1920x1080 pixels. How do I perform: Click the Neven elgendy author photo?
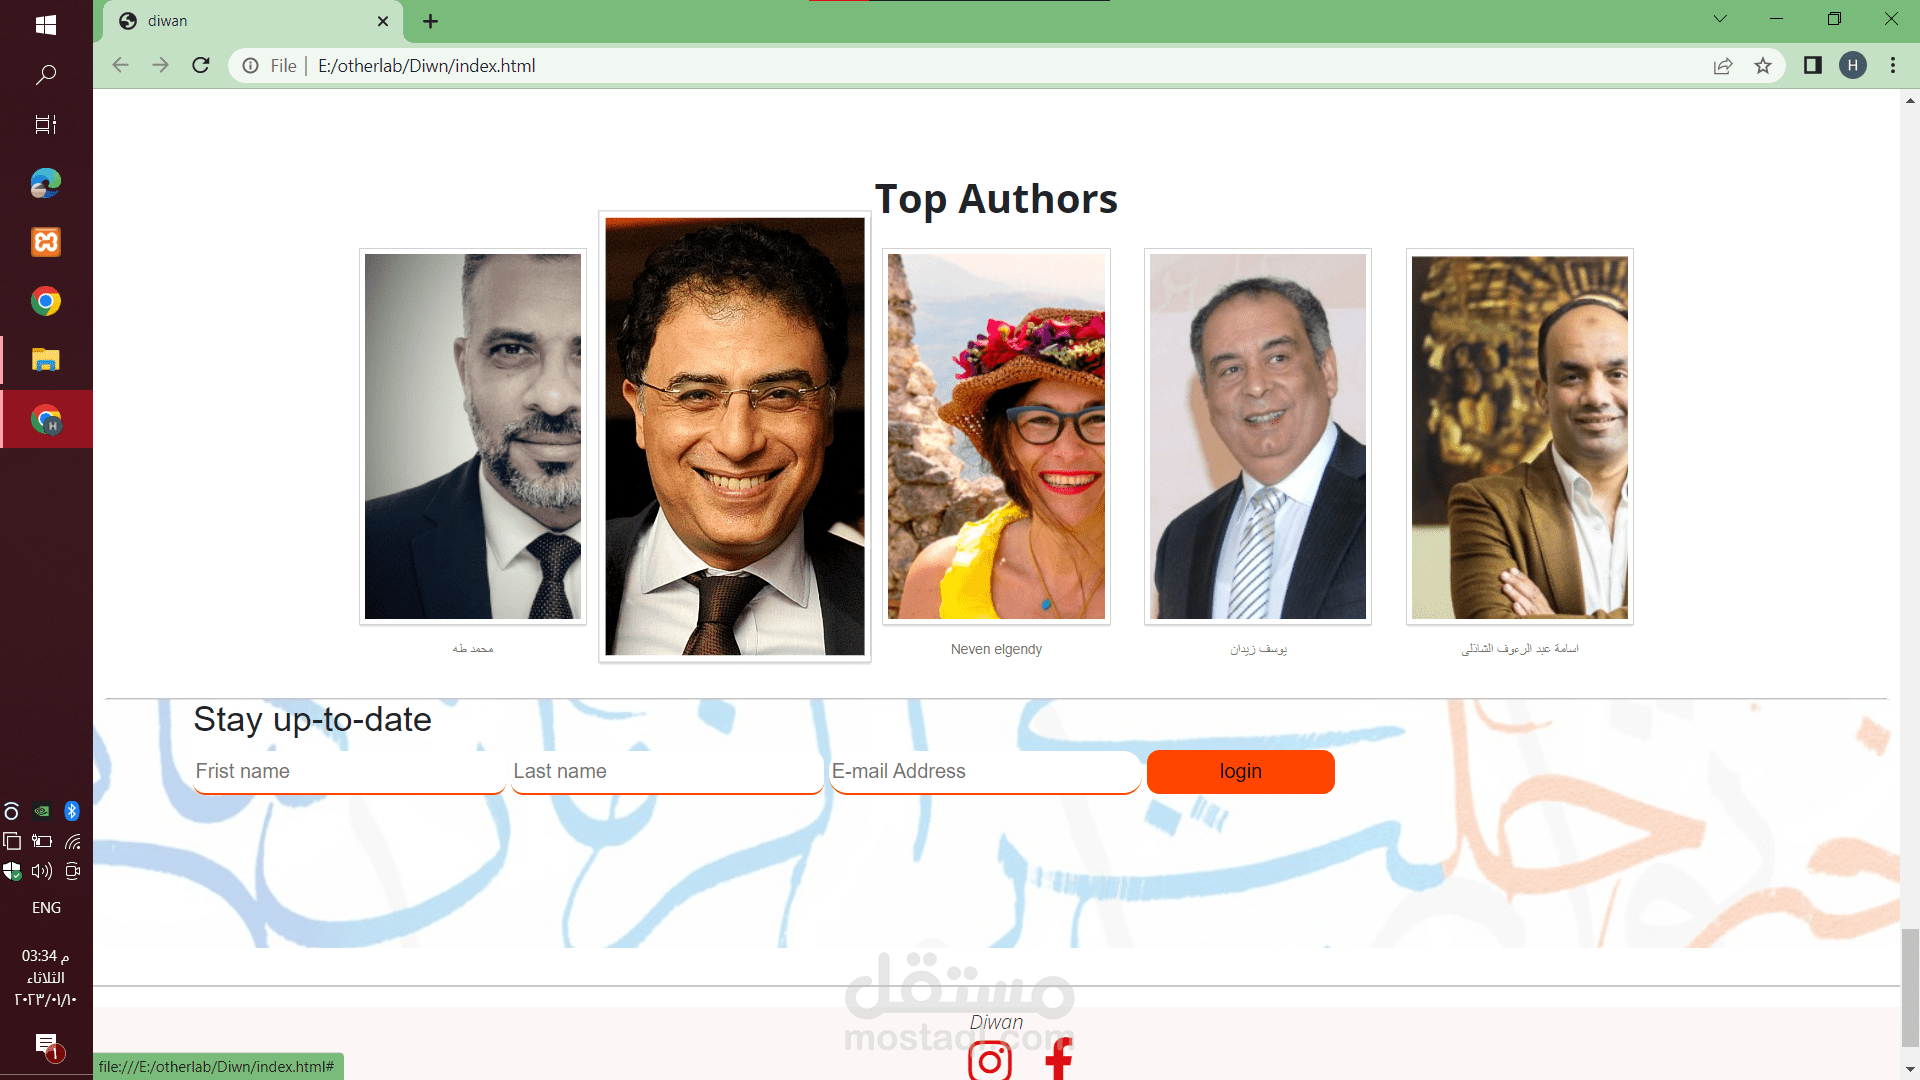pos(997,436)
